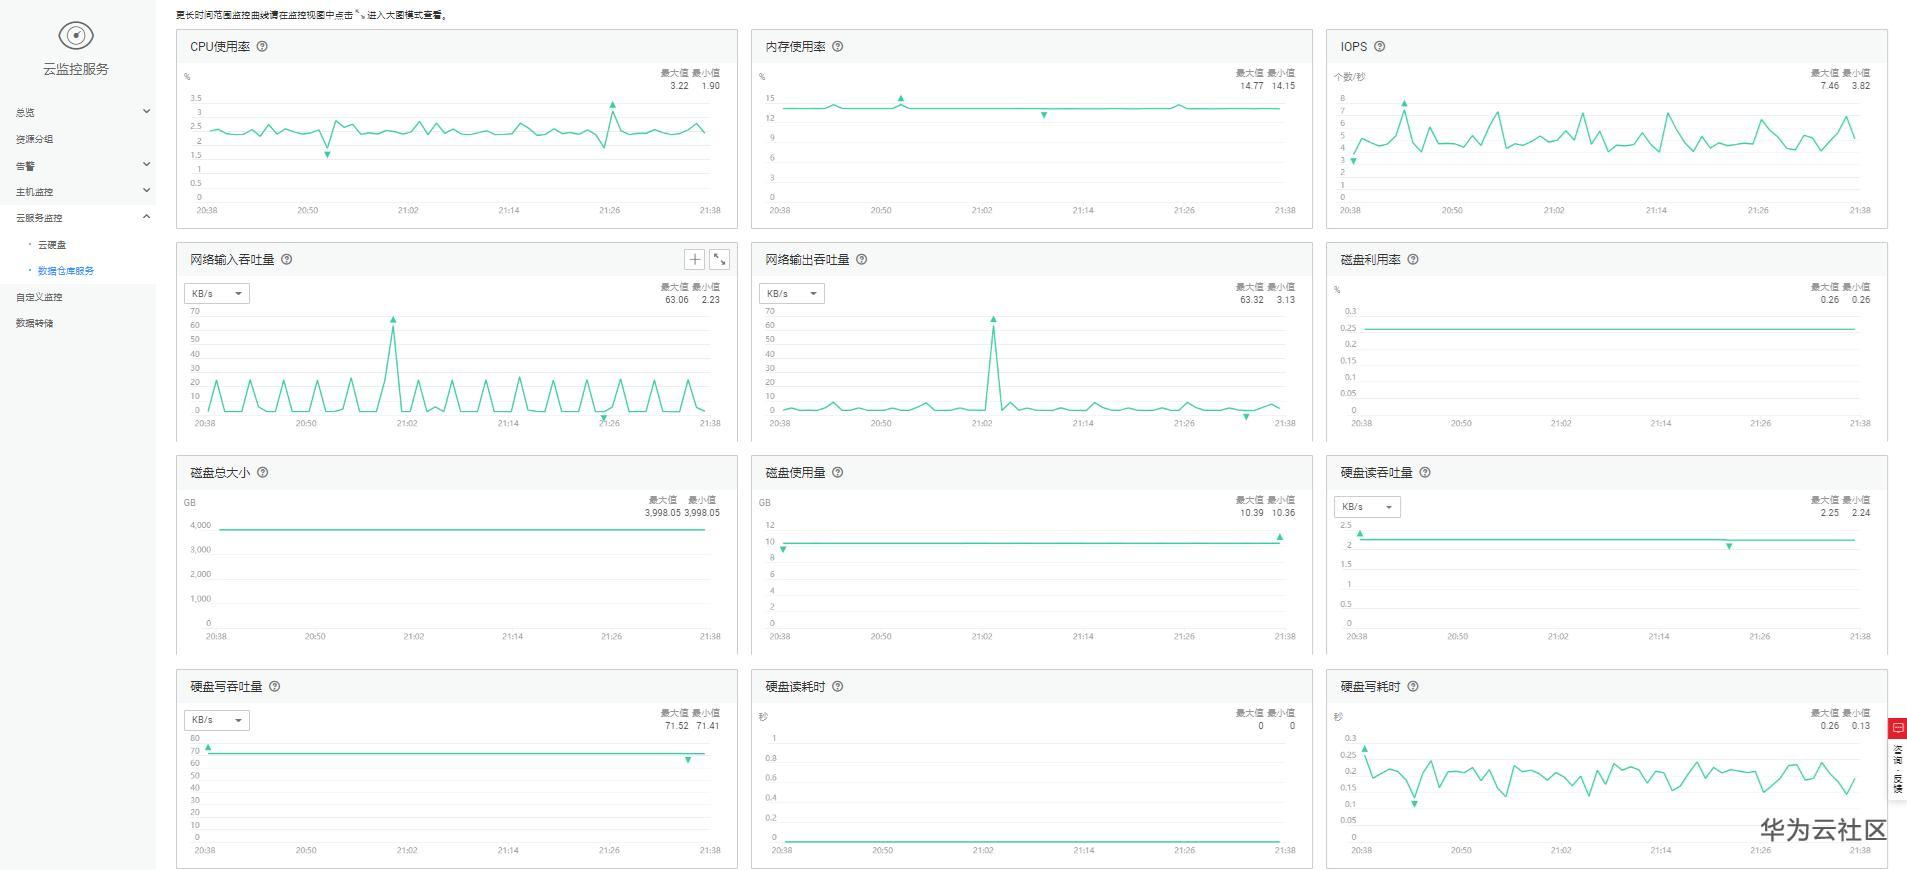Show help for the 磁盘使用量 chart
Screen dimensions: 1907x870
pyautogui.click(x=838, y=473)
